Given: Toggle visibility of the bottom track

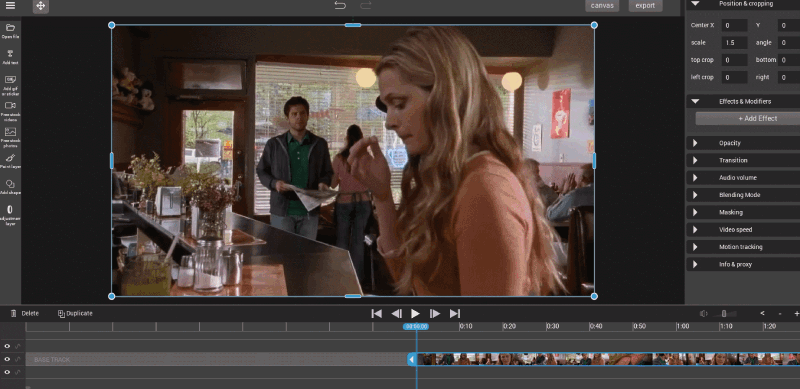Looking at the screenshot, I should [7, 372].
